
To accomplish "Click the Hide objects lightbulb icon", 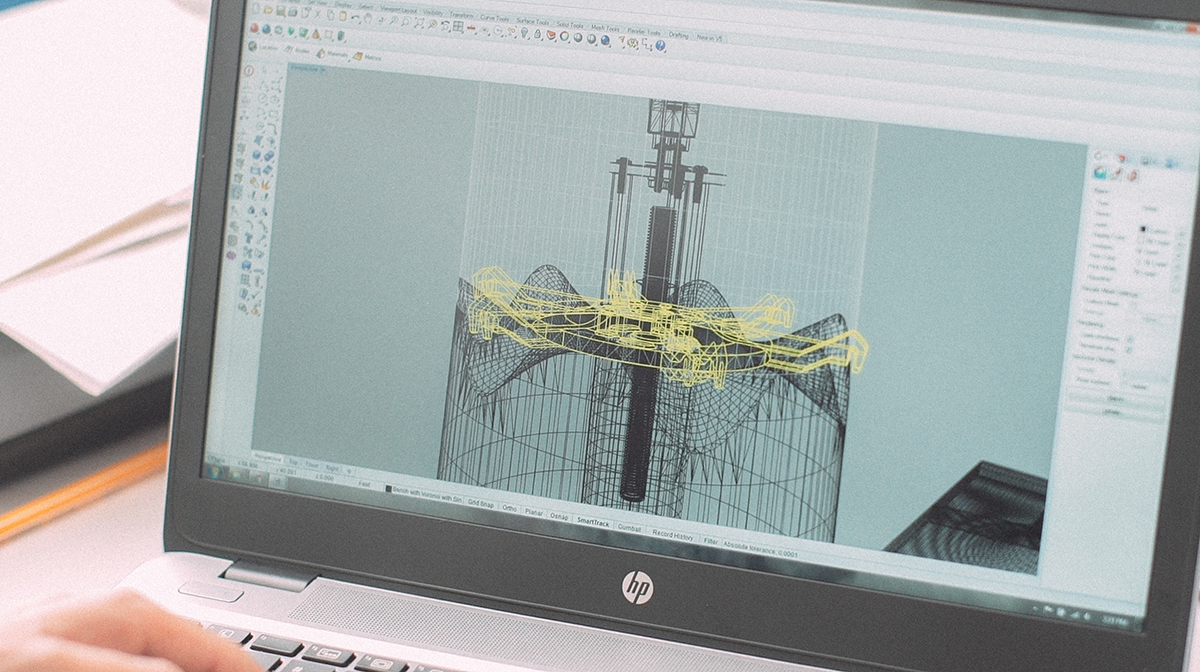I will [524, 33].
